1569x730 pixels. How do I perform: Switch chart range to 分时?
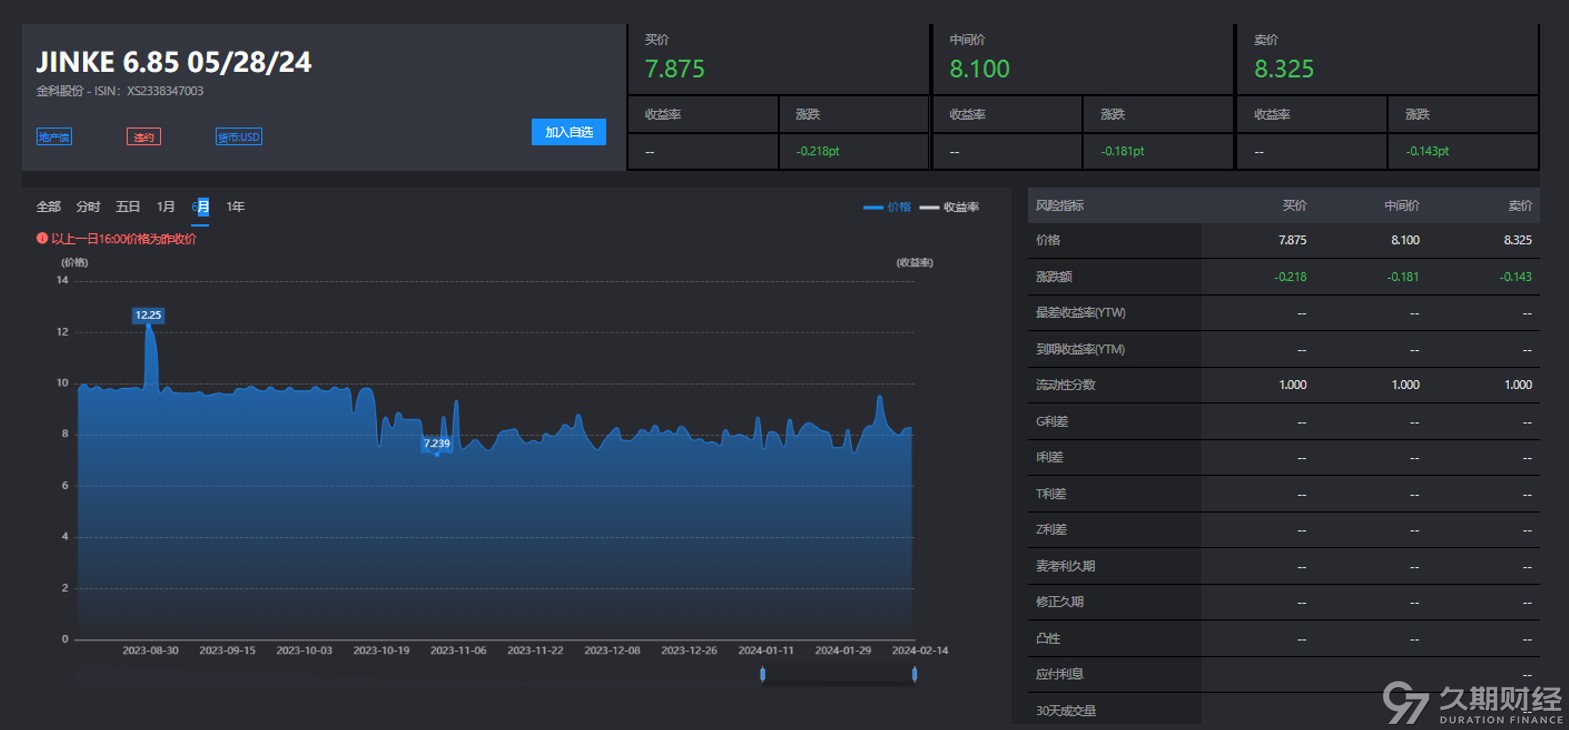tap(88, 206)
